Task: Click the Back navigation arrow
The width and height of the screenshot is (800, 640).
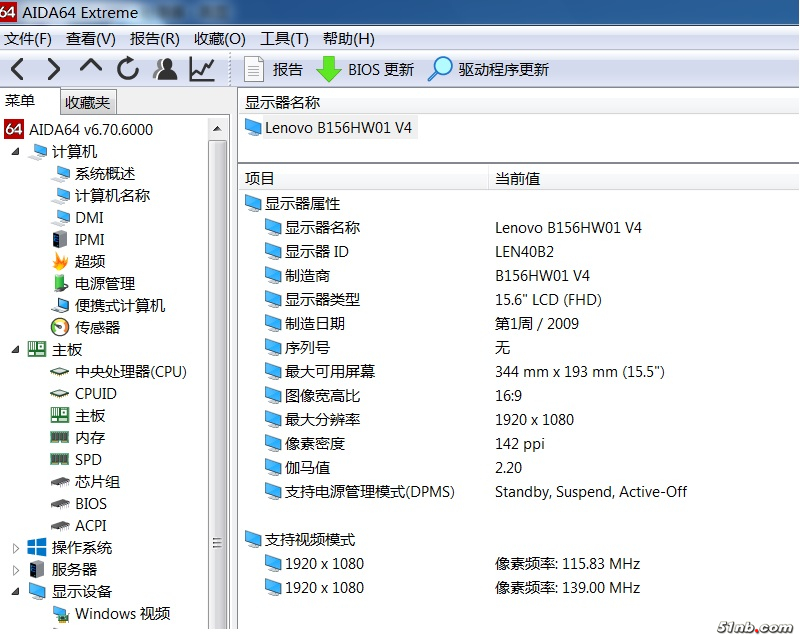Action: click(x=18, y=69)
